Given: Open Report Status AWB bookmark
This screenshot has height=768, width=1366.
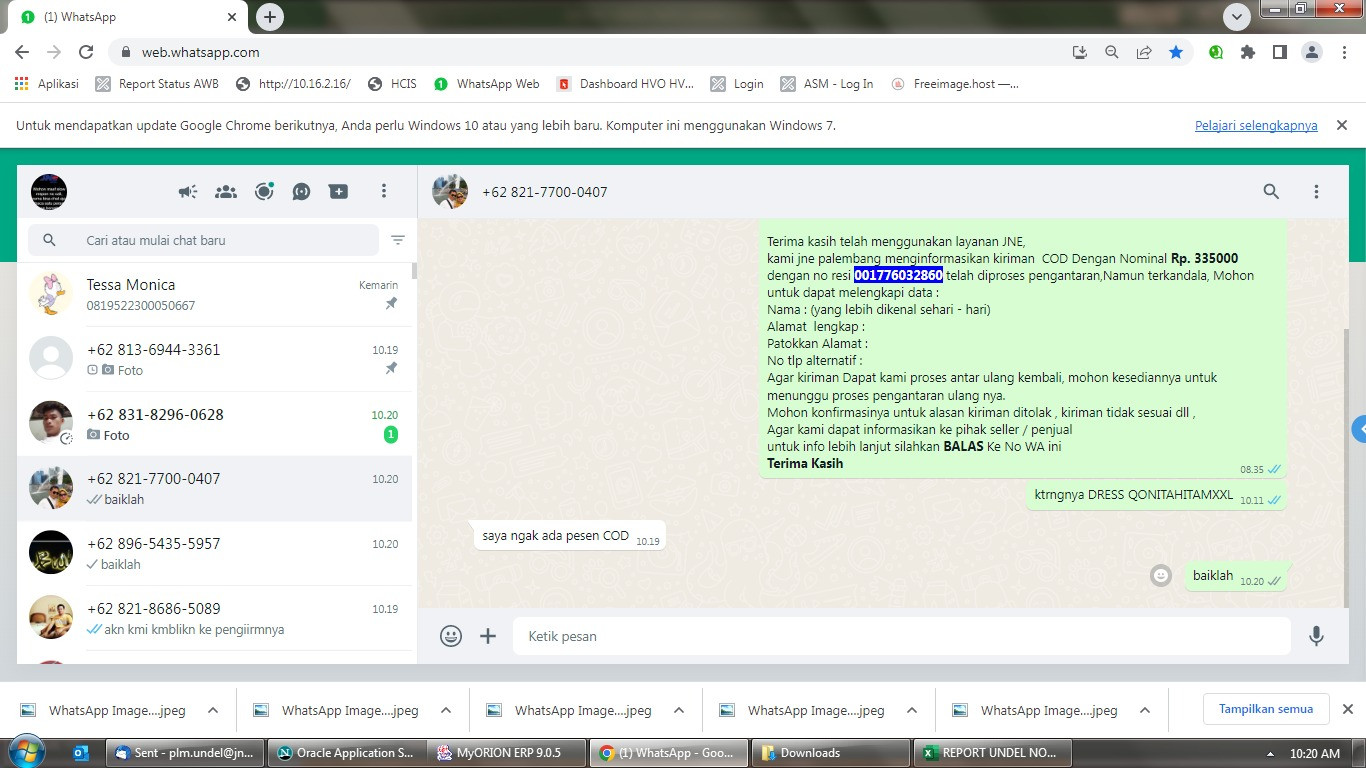Looking at the screenshot, I should pyautogui.click(x=157, y=84).
